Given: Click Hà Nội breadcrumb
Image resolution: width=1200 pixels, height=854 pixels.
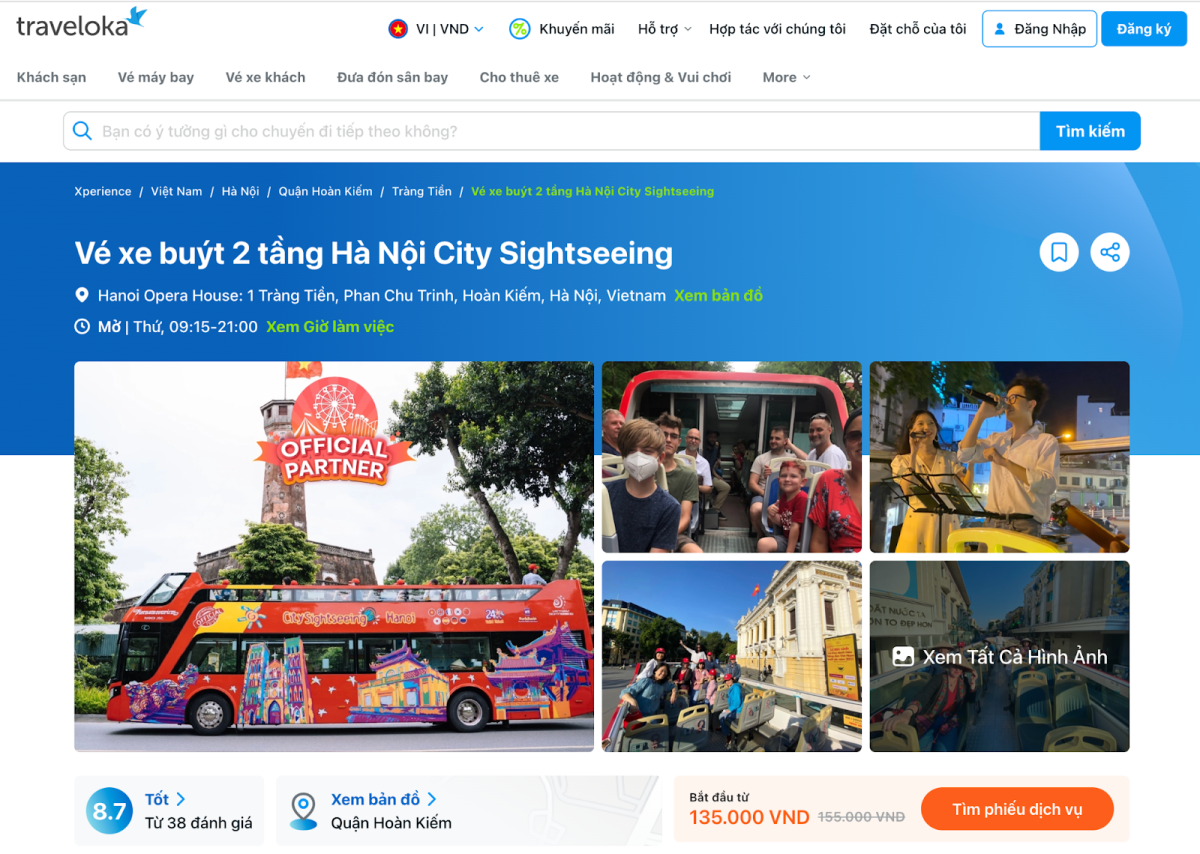Looking at the screenshot, I should 240,191.
